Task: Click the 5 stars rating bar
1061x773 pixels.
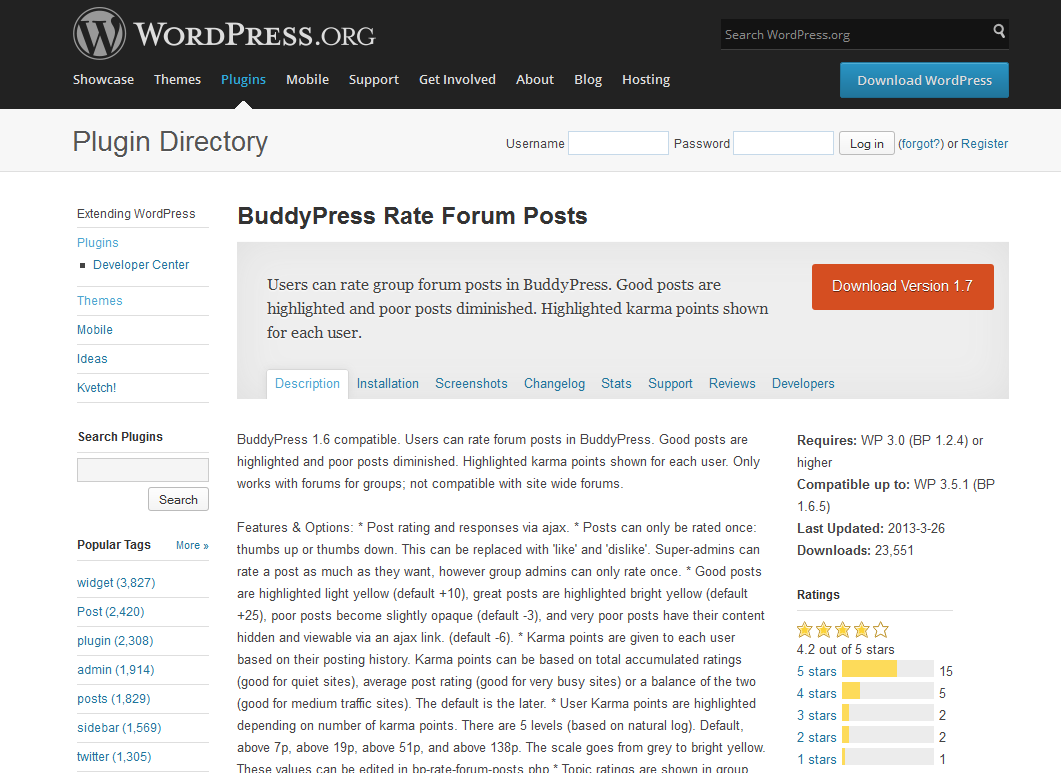Action: coord(888,669)
